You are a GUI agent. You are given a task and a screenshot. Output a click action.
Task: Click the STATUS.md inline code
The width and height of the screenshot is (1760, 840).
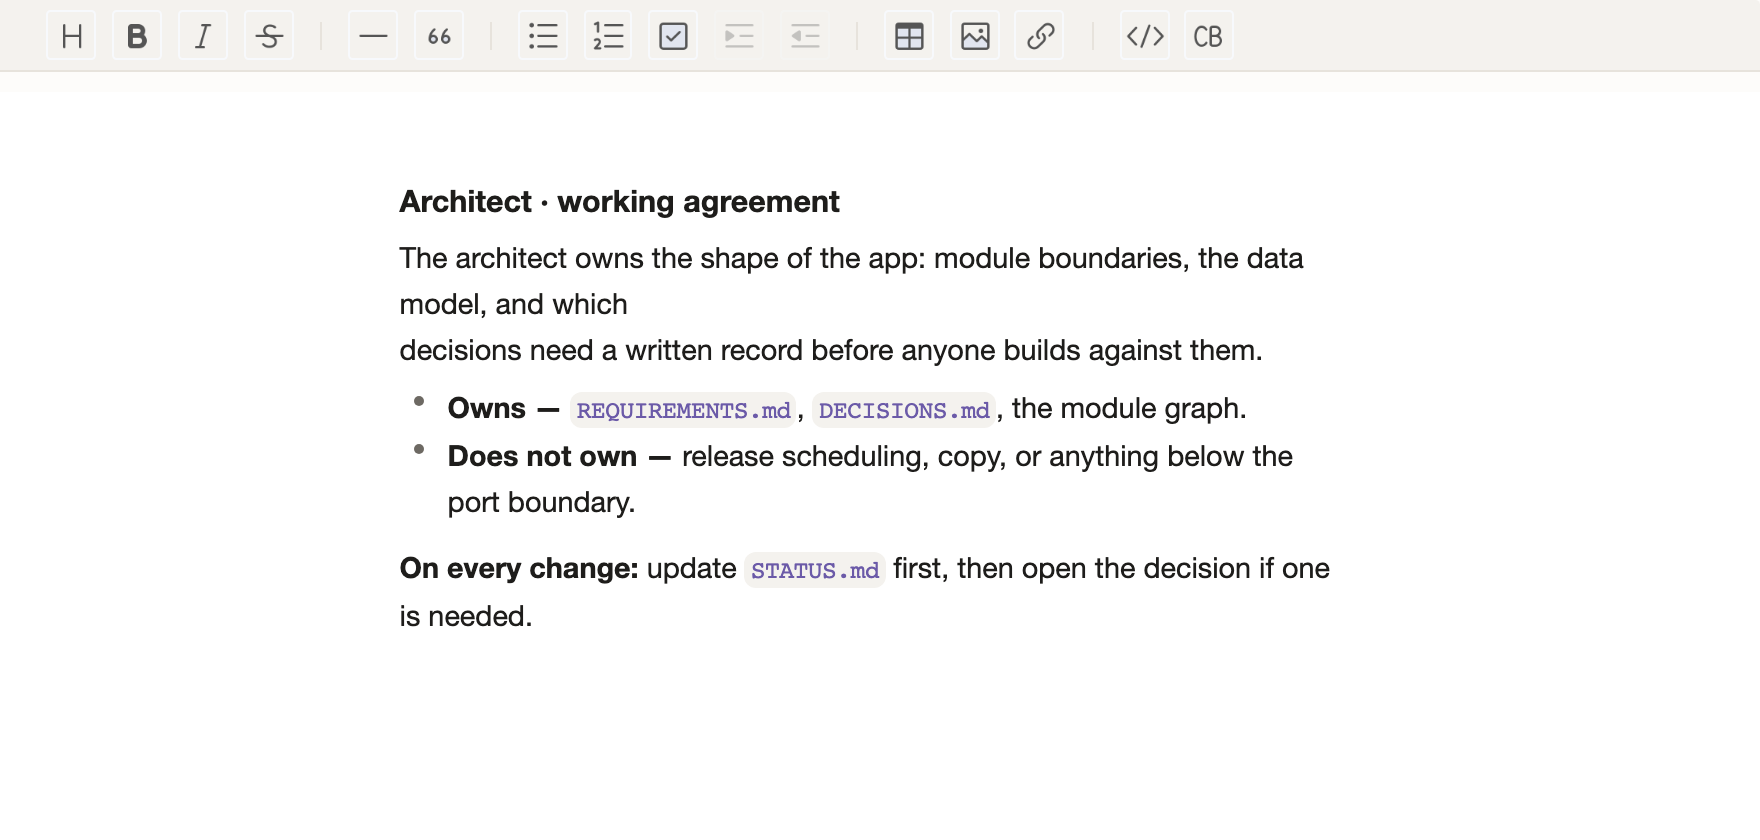[x=815, y=570]
